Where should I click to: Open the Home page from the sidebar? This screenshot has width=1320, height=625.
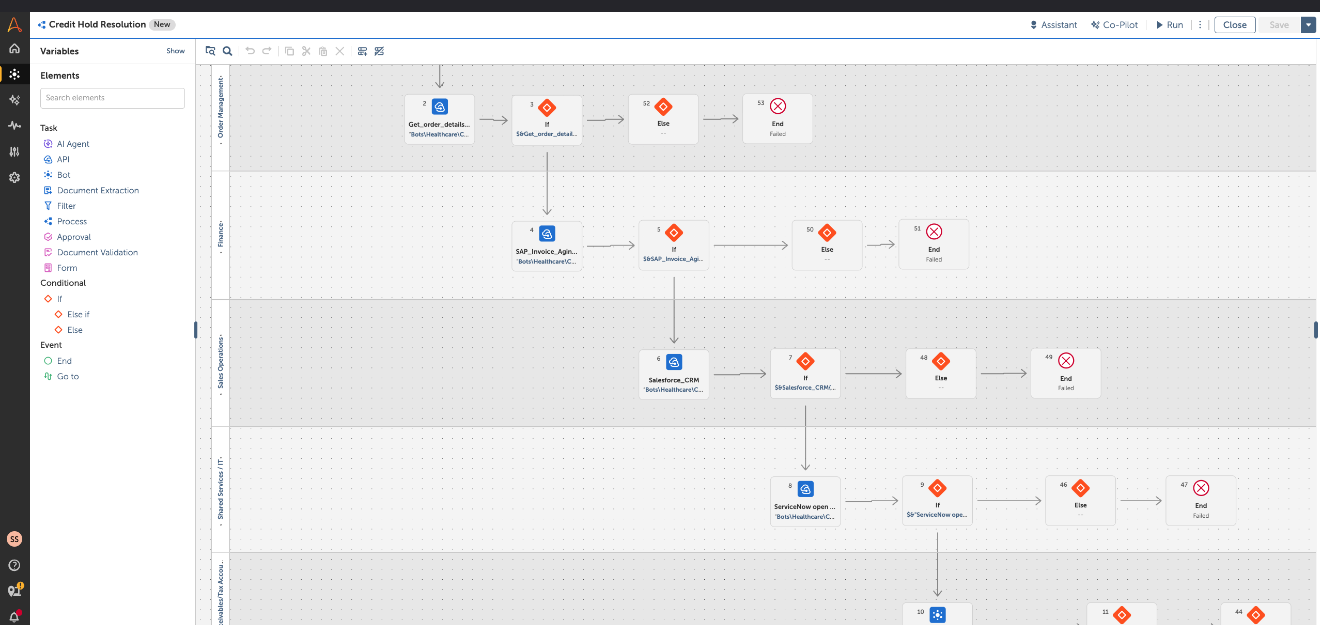tap(14, 48)
